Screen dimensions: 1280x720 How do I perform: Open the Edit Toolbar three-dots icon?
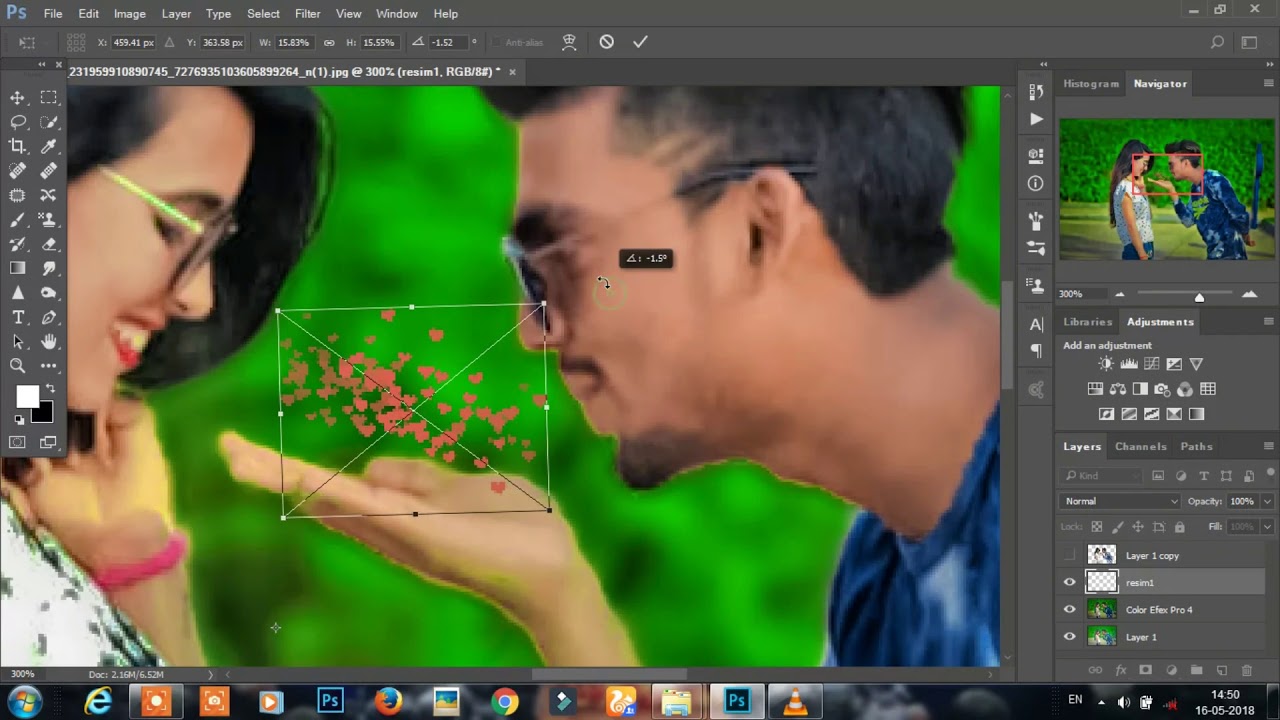[48, 366]
